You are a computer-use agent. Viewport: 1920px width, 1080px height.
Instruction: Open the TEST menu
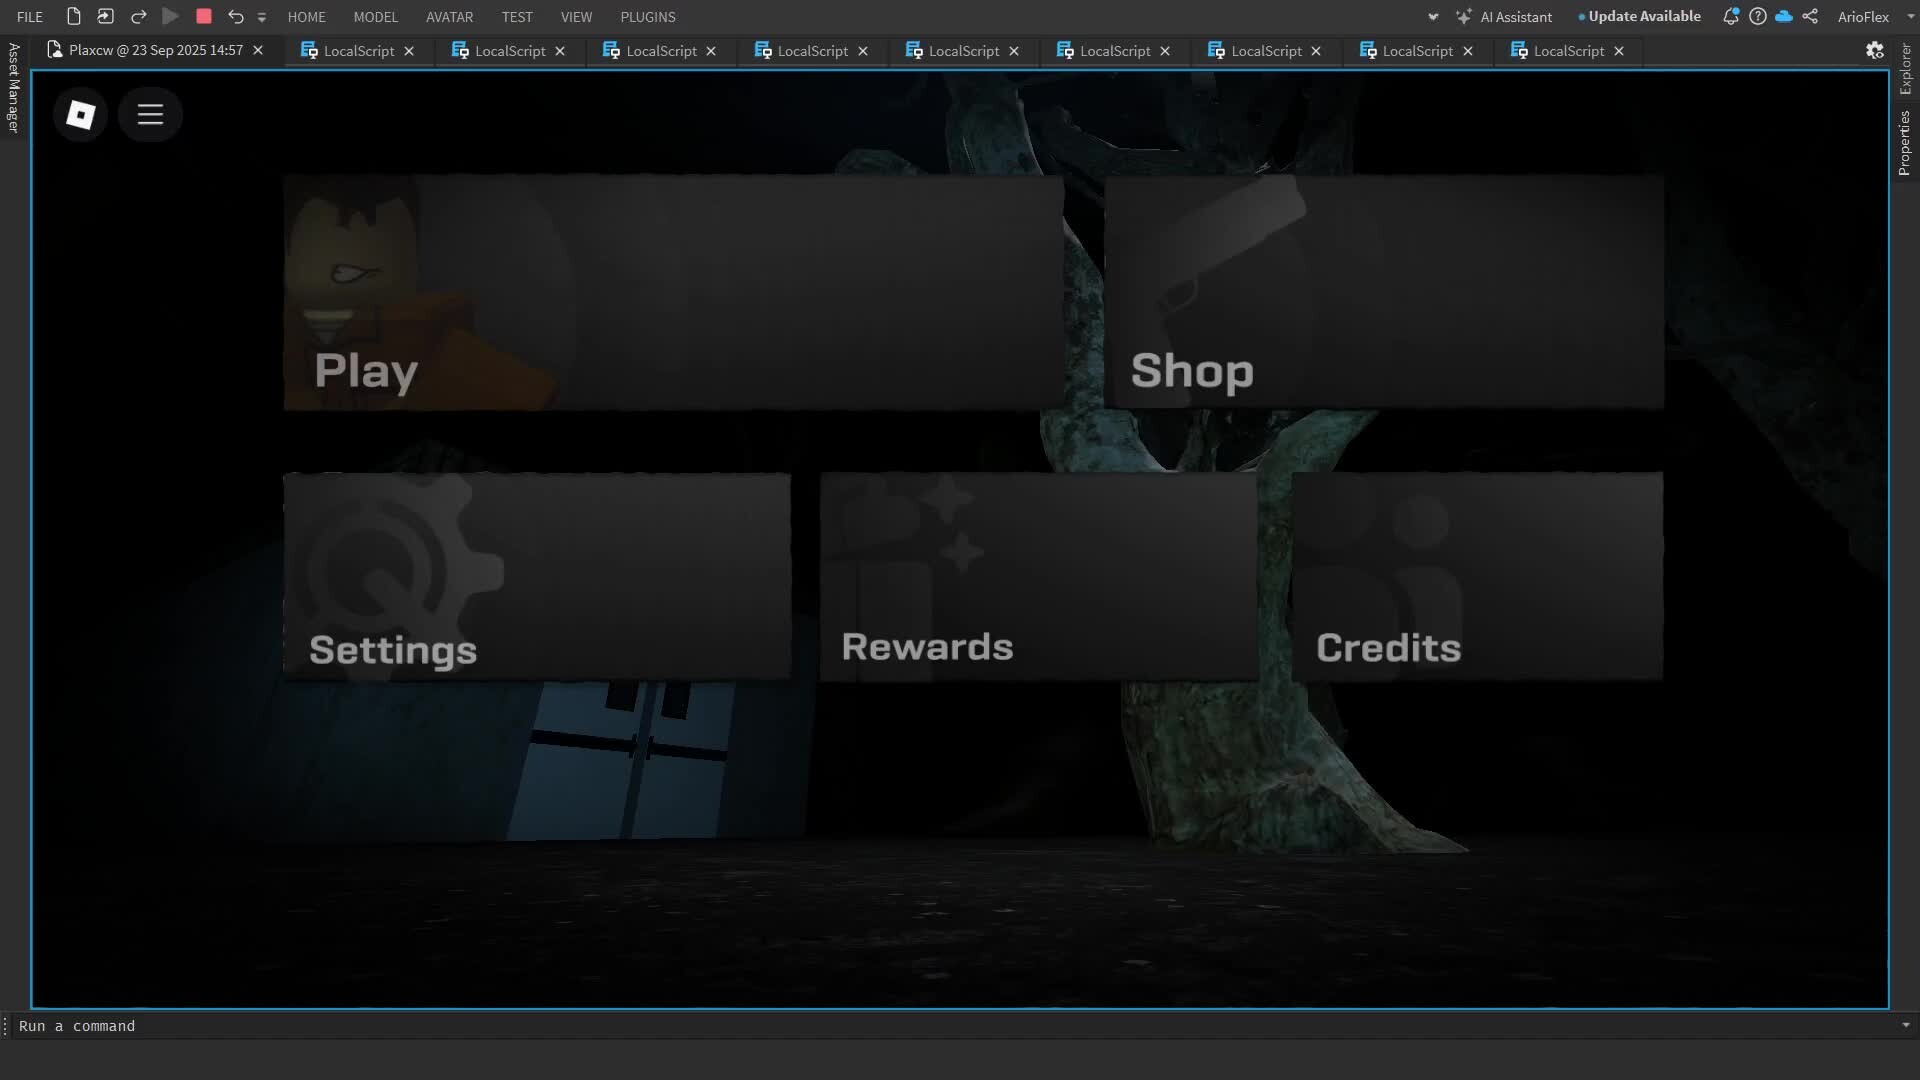[517, 16]
